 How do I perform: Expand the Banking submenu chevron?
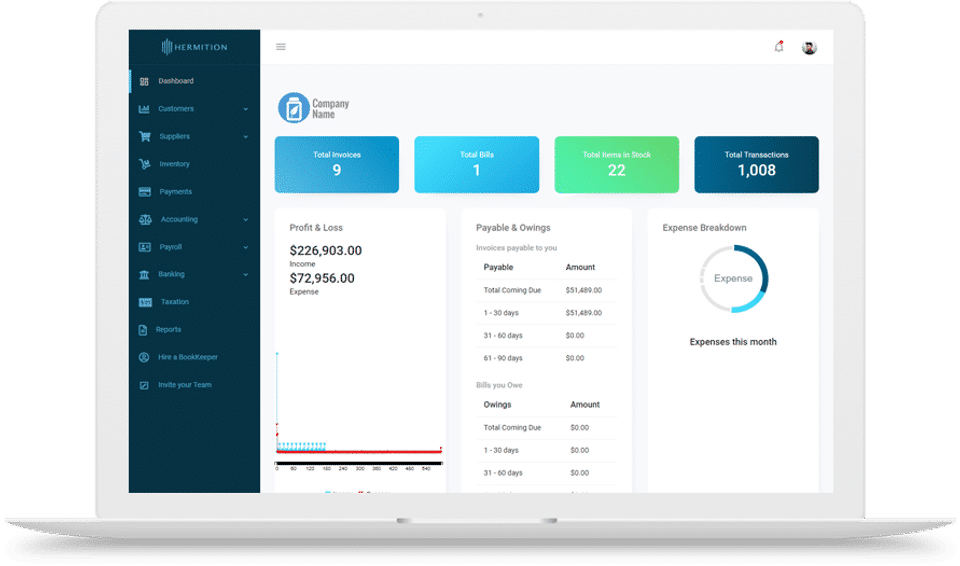[246, 274]
